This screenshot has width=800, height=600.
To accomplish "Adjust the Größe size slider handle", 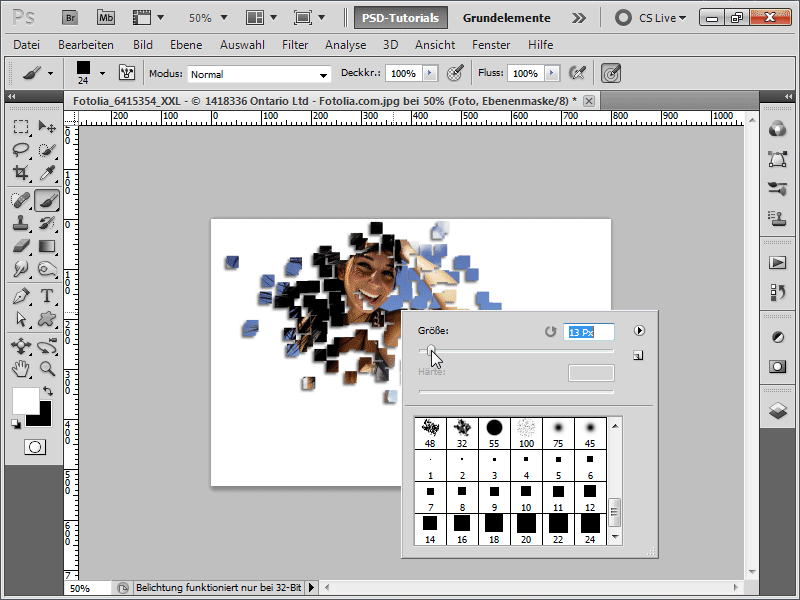I will (432, 350).
